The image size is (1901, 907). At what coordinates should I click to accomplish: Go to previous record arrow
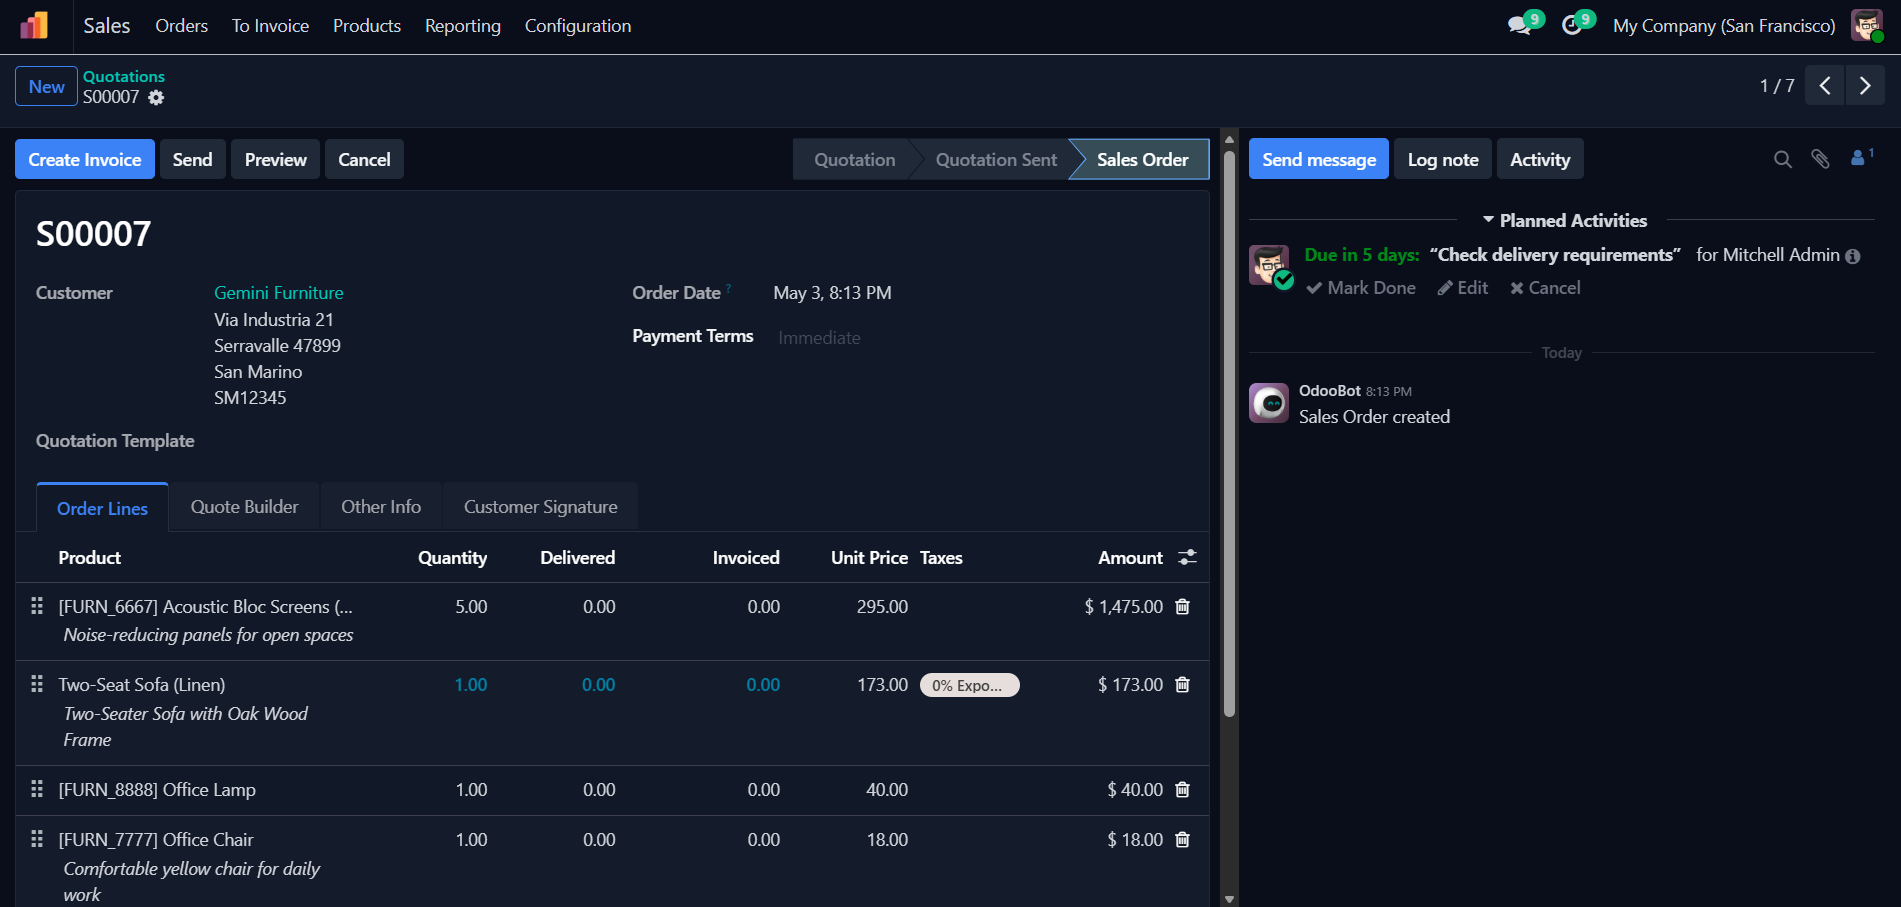click(x=1825, y=86)
